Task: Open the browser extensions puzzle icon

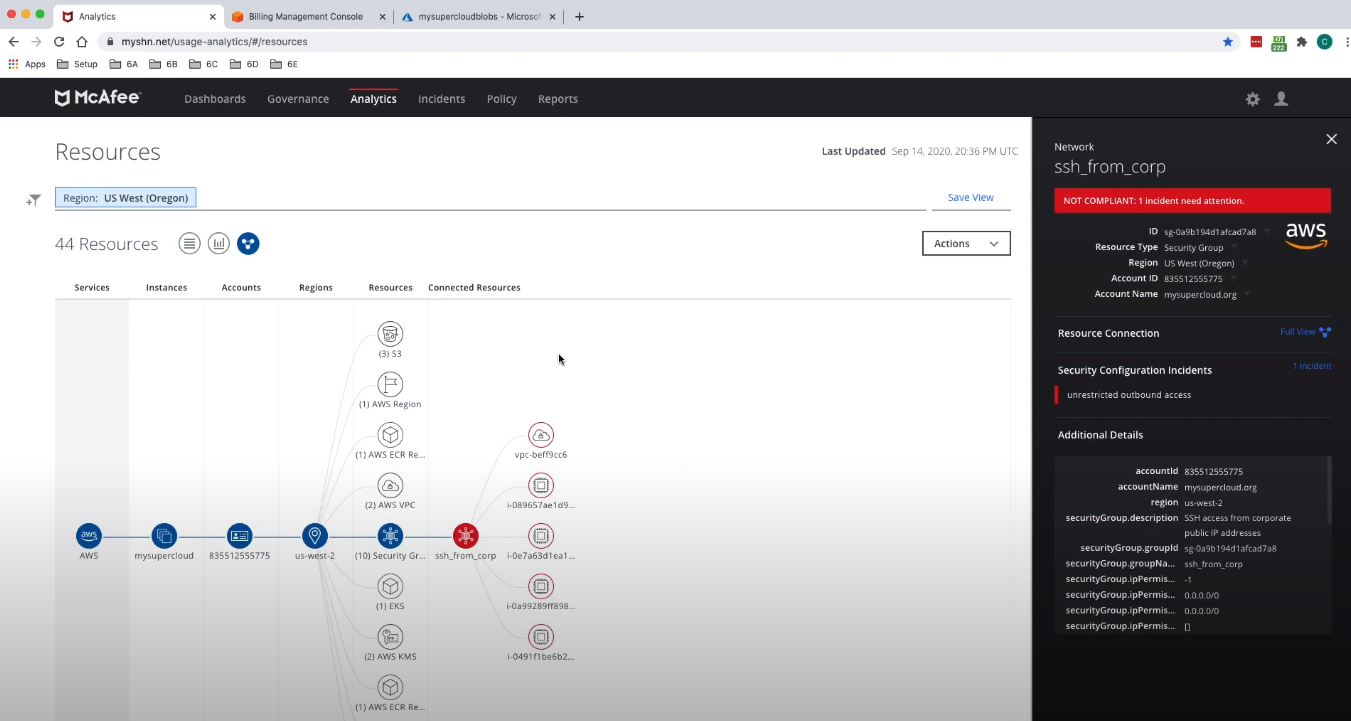Action: pos(1302,42)
